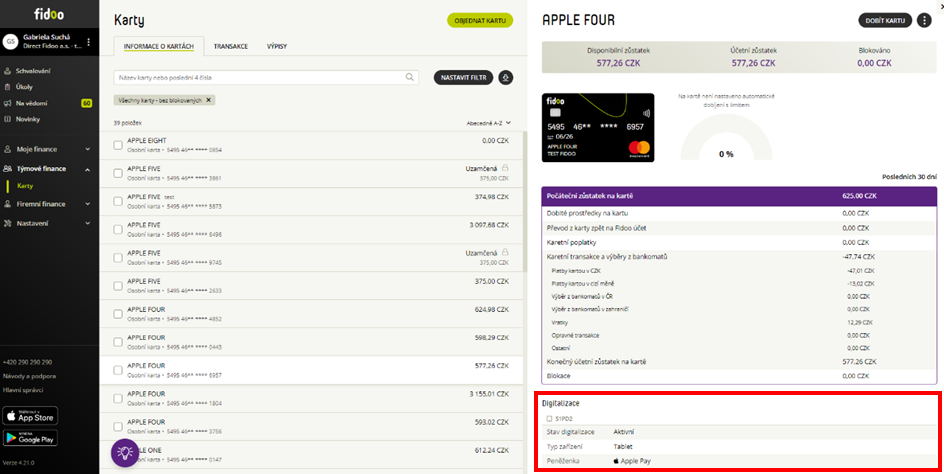Click the 60 badge next to Na vědomí
The width and height of the screenshot is (944, 474).
point(87,103)
